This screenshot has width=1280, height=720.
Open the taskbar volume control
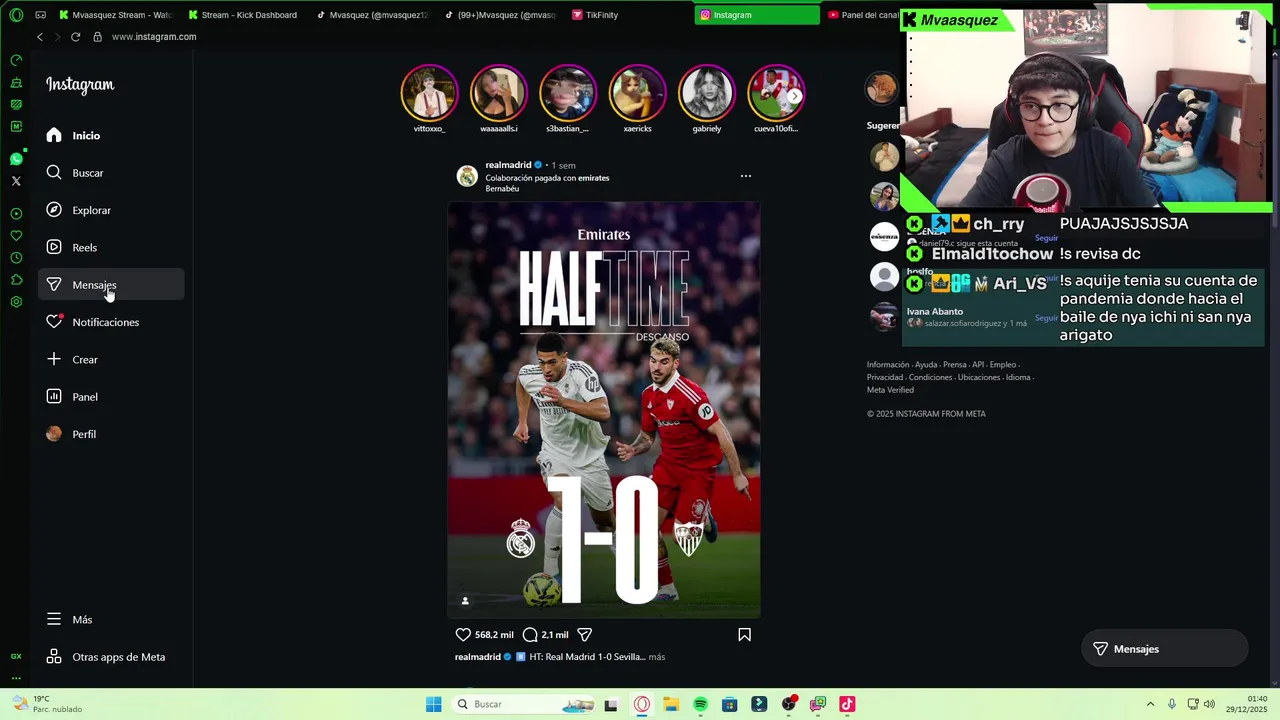(x=1209, y=704)
